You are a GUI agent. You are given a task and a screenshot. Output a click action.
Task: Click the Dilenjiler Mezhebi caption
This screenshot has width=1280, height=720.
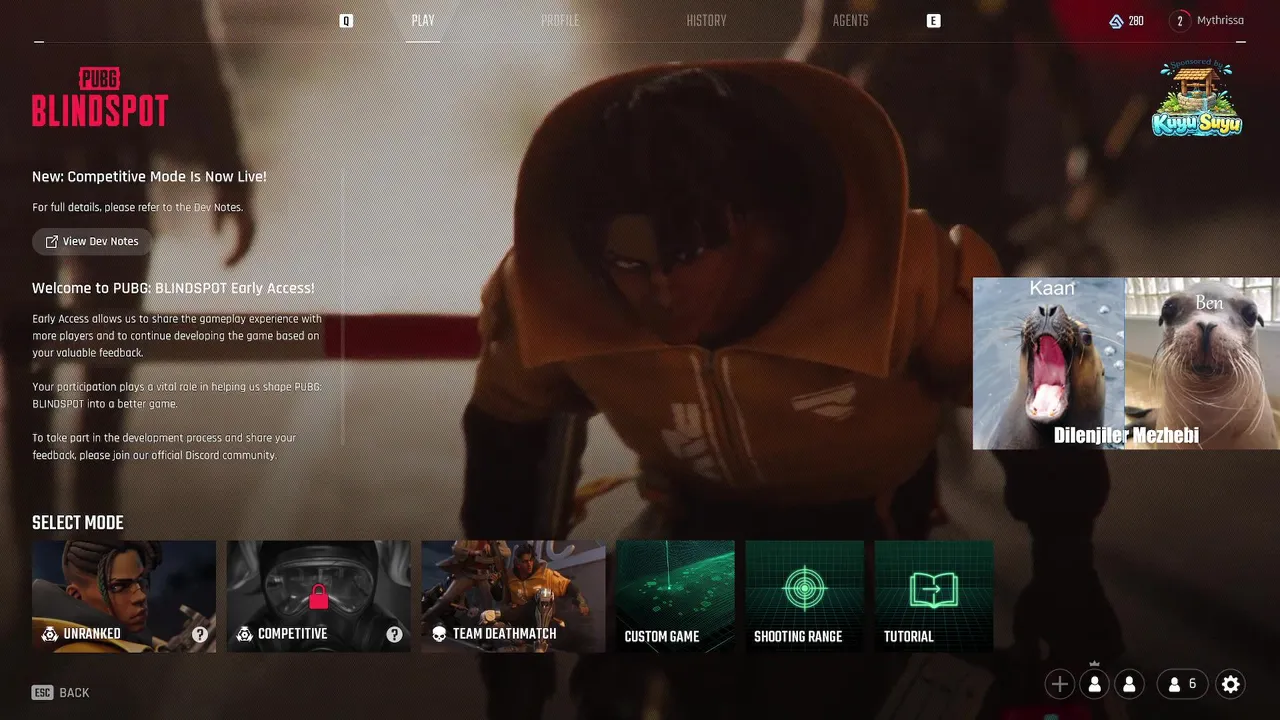pyautogui.click(x=1126, y=435)
